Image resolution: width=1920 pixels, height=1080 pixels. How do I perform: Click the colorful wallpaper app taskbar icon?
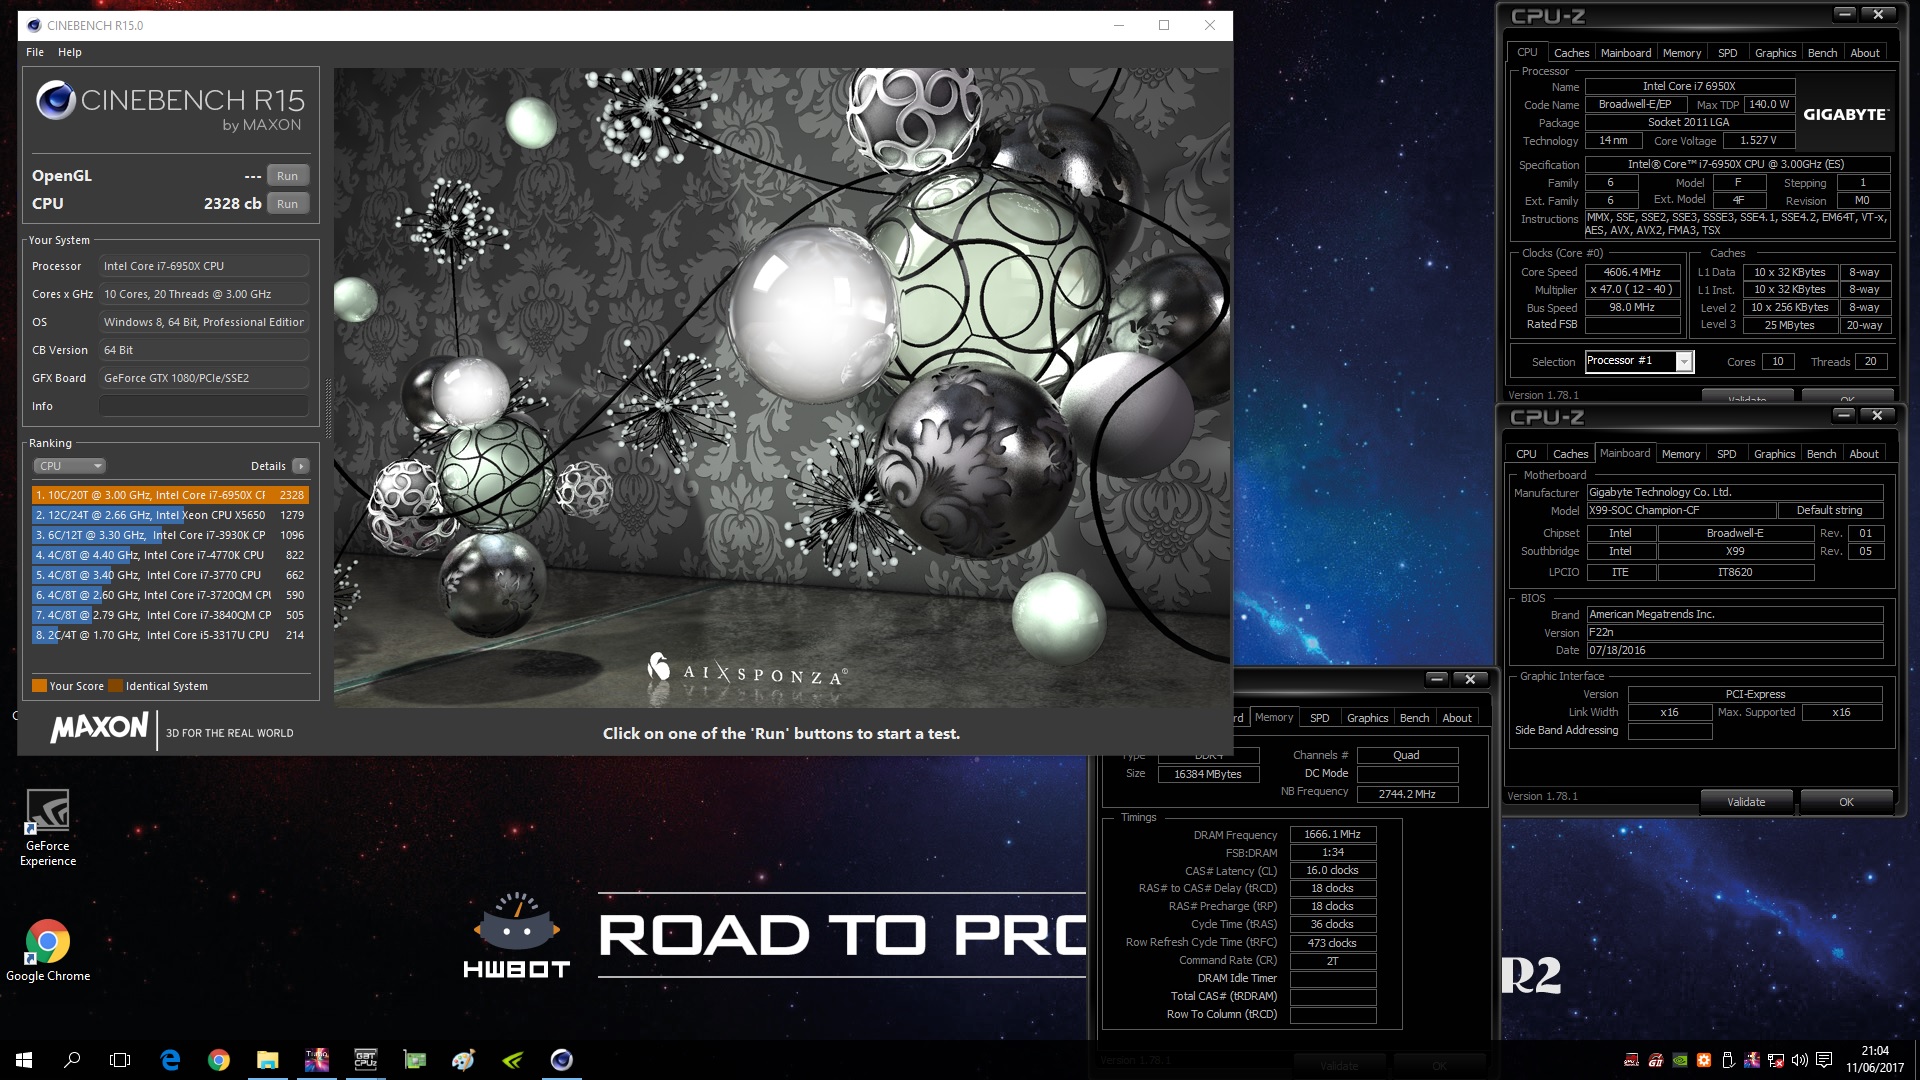click(316, 1060)
